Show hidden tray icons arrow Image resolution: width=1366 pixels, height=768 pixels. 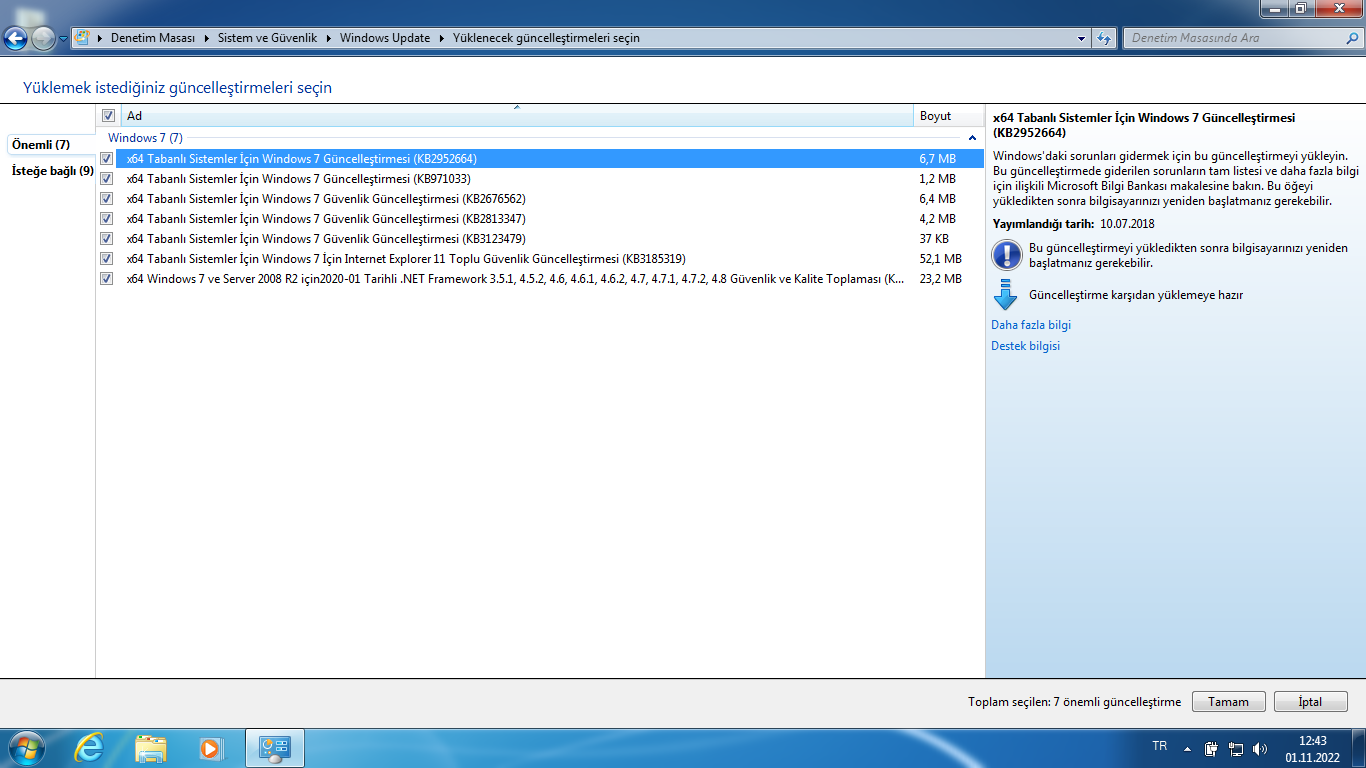[1188, 748]
